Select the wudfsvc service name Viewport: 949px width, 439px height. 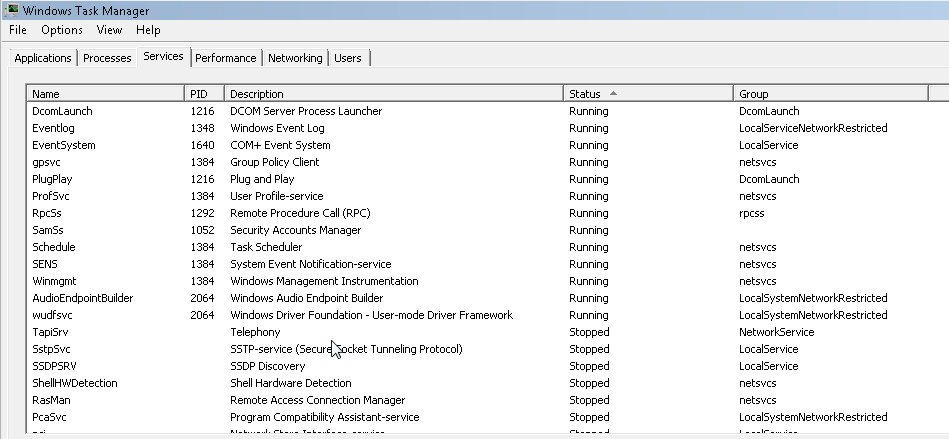click(52, 315)
